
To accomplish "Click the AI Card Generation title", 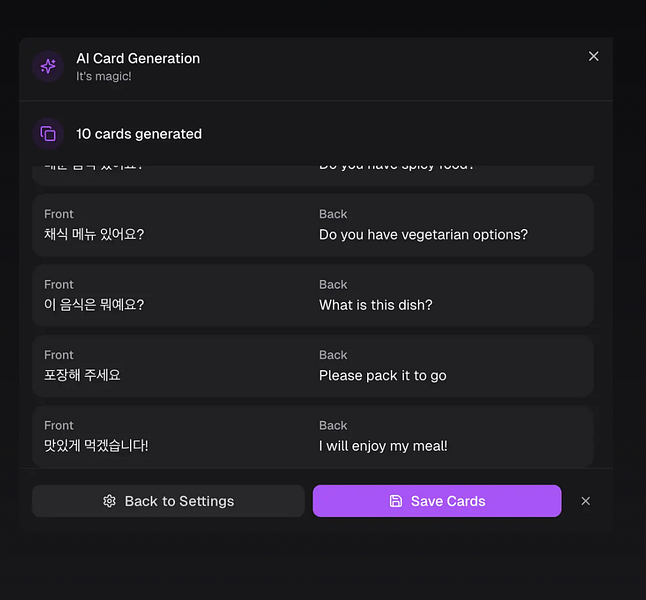I will [138, 58].
